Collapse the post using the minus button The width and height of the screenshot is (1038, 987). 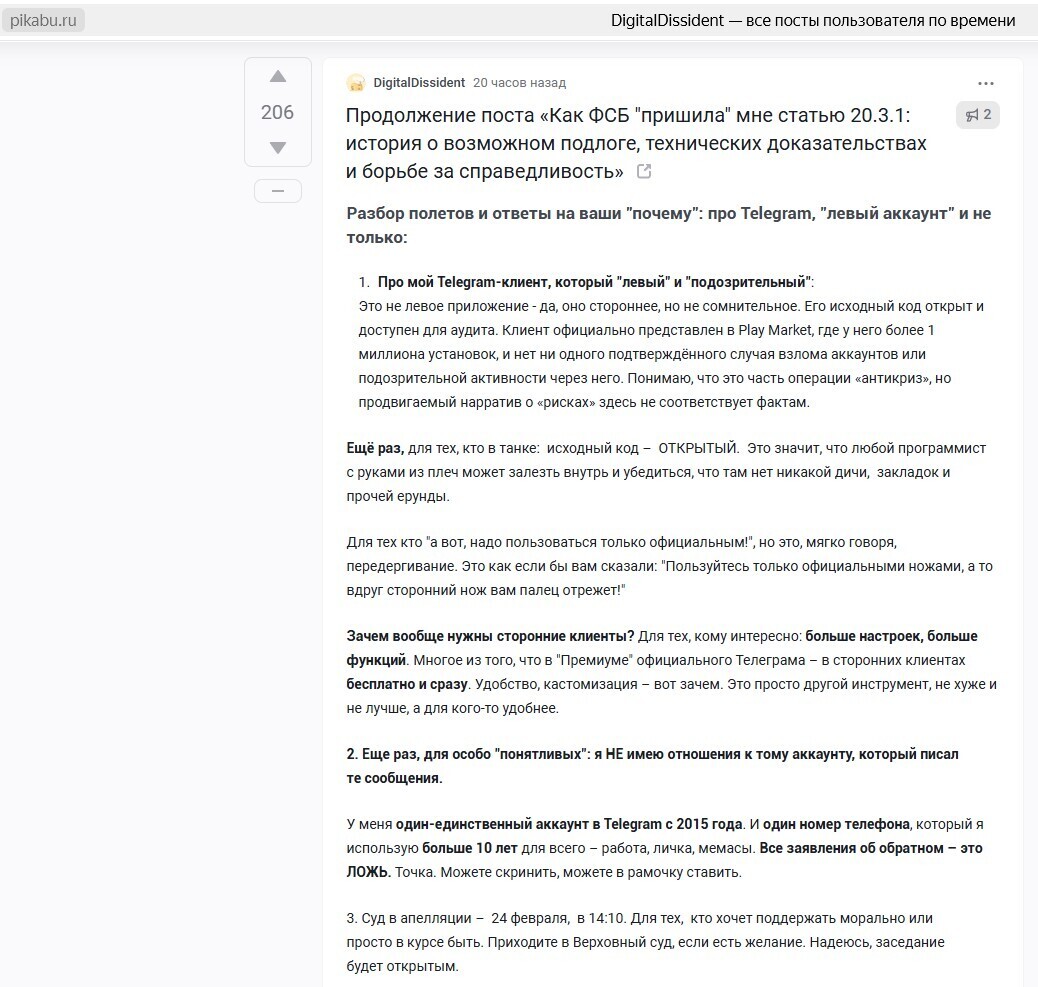point(278,191)
